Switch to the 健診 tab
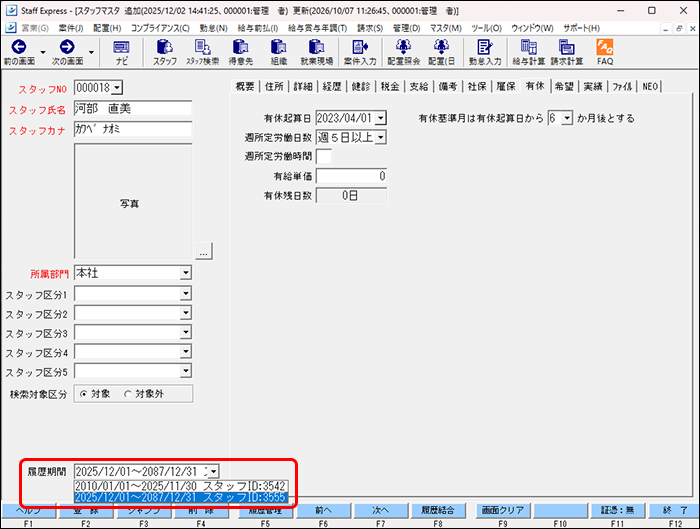 point(361,86)
